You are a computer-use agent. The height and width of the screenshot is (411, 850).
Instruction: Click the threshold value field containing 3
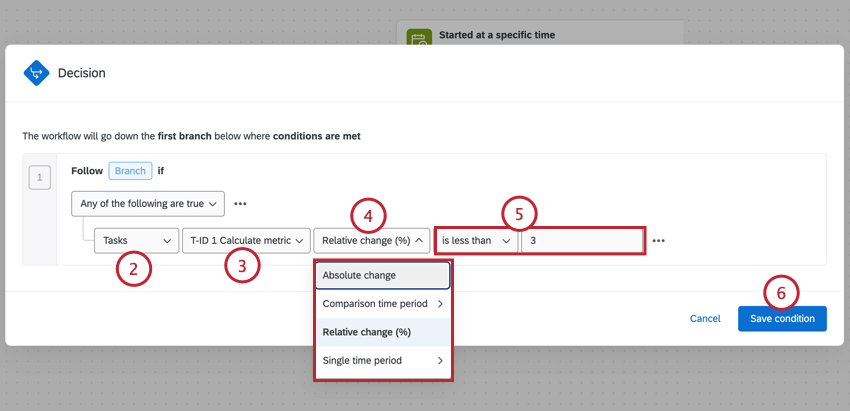[582, 240]
